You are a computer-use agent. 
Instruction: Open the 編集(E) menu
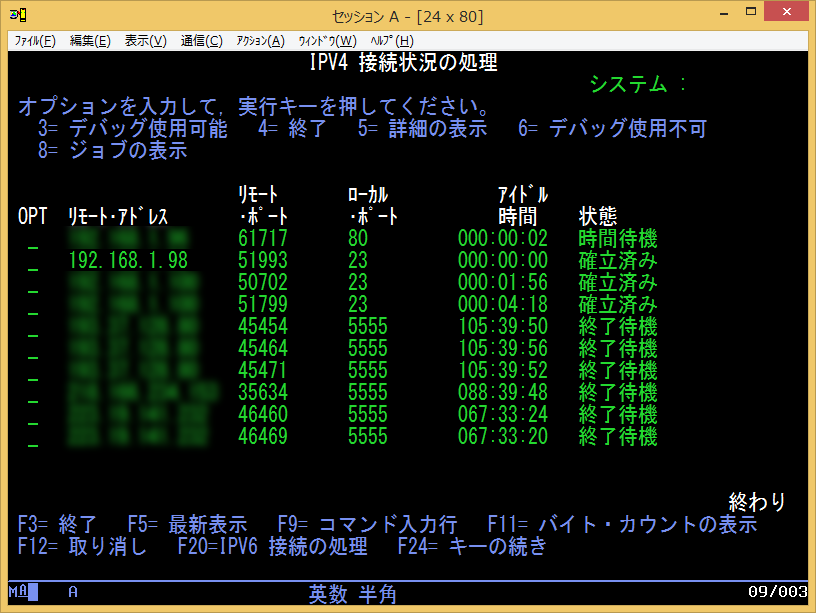(x=91, y=40)
